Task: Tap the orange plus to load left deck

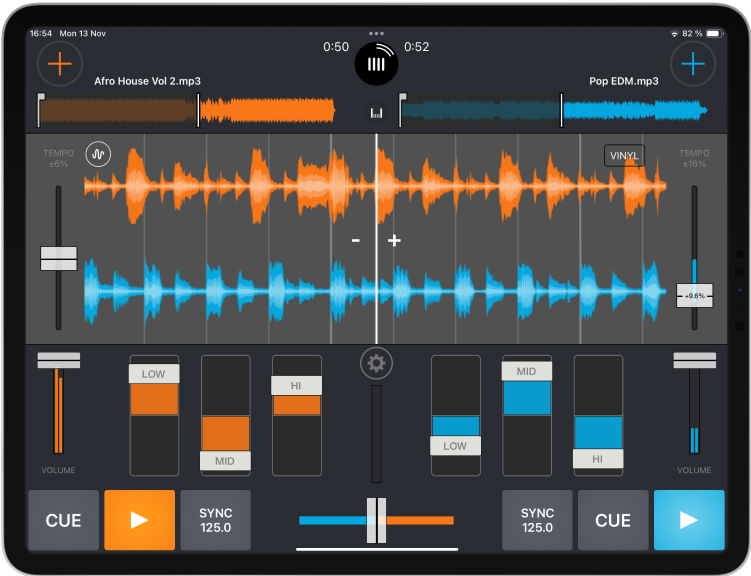Action: click(x=60, y=64)
